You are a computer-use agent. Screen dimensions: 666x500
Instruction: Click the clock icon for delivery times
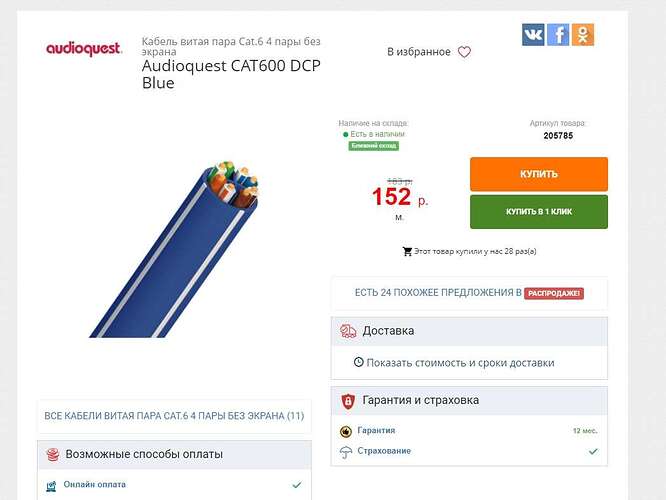pyautogui.click(x=358, y=362)
